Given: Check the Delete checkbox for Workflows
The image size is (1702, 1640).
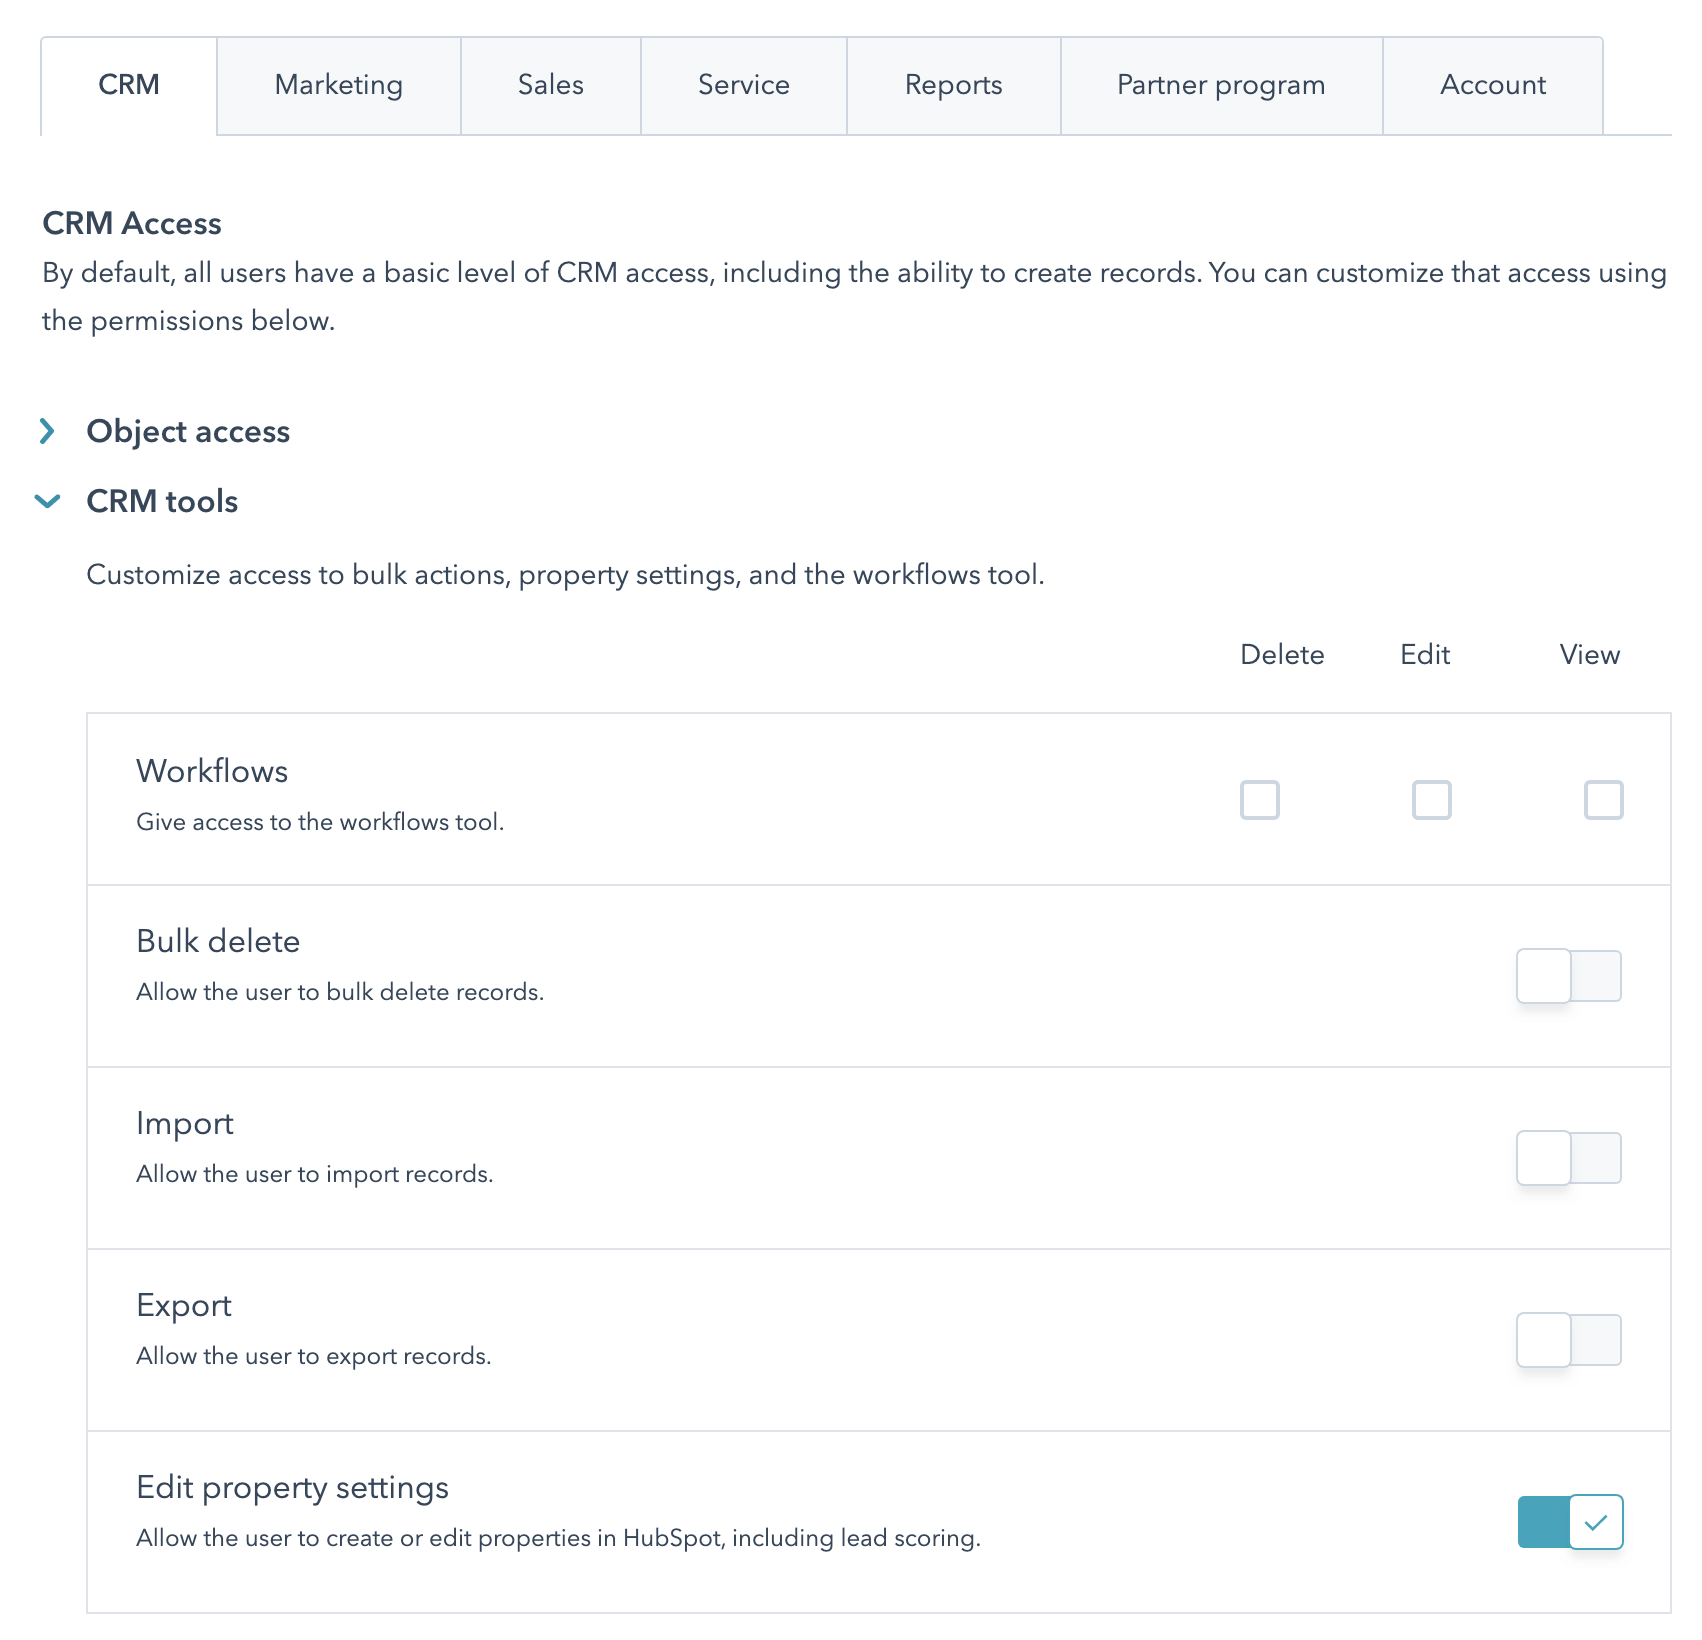Looking at the screenshot, I should click(1259, 800).
